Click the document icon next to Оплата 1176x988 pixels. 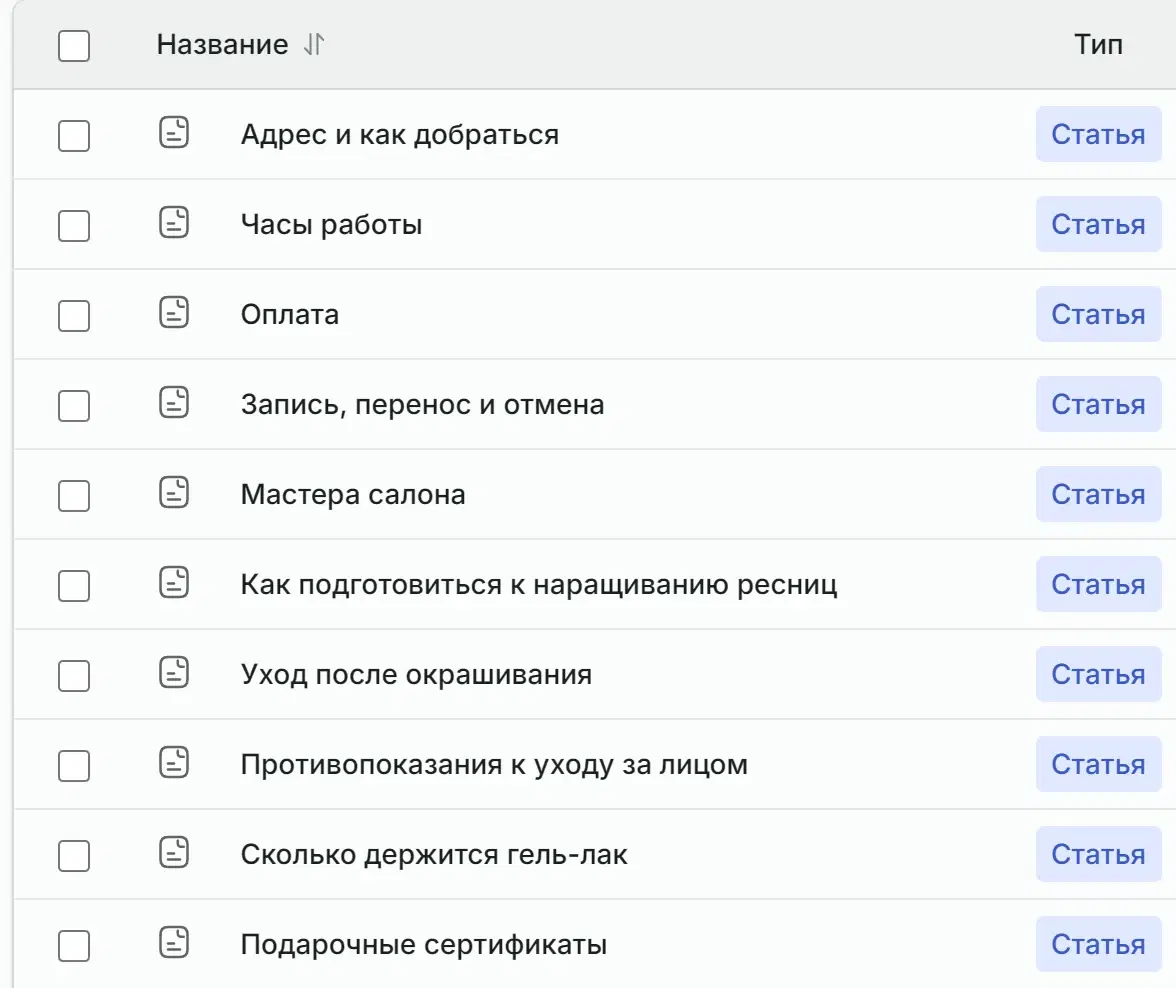[174, 313]
